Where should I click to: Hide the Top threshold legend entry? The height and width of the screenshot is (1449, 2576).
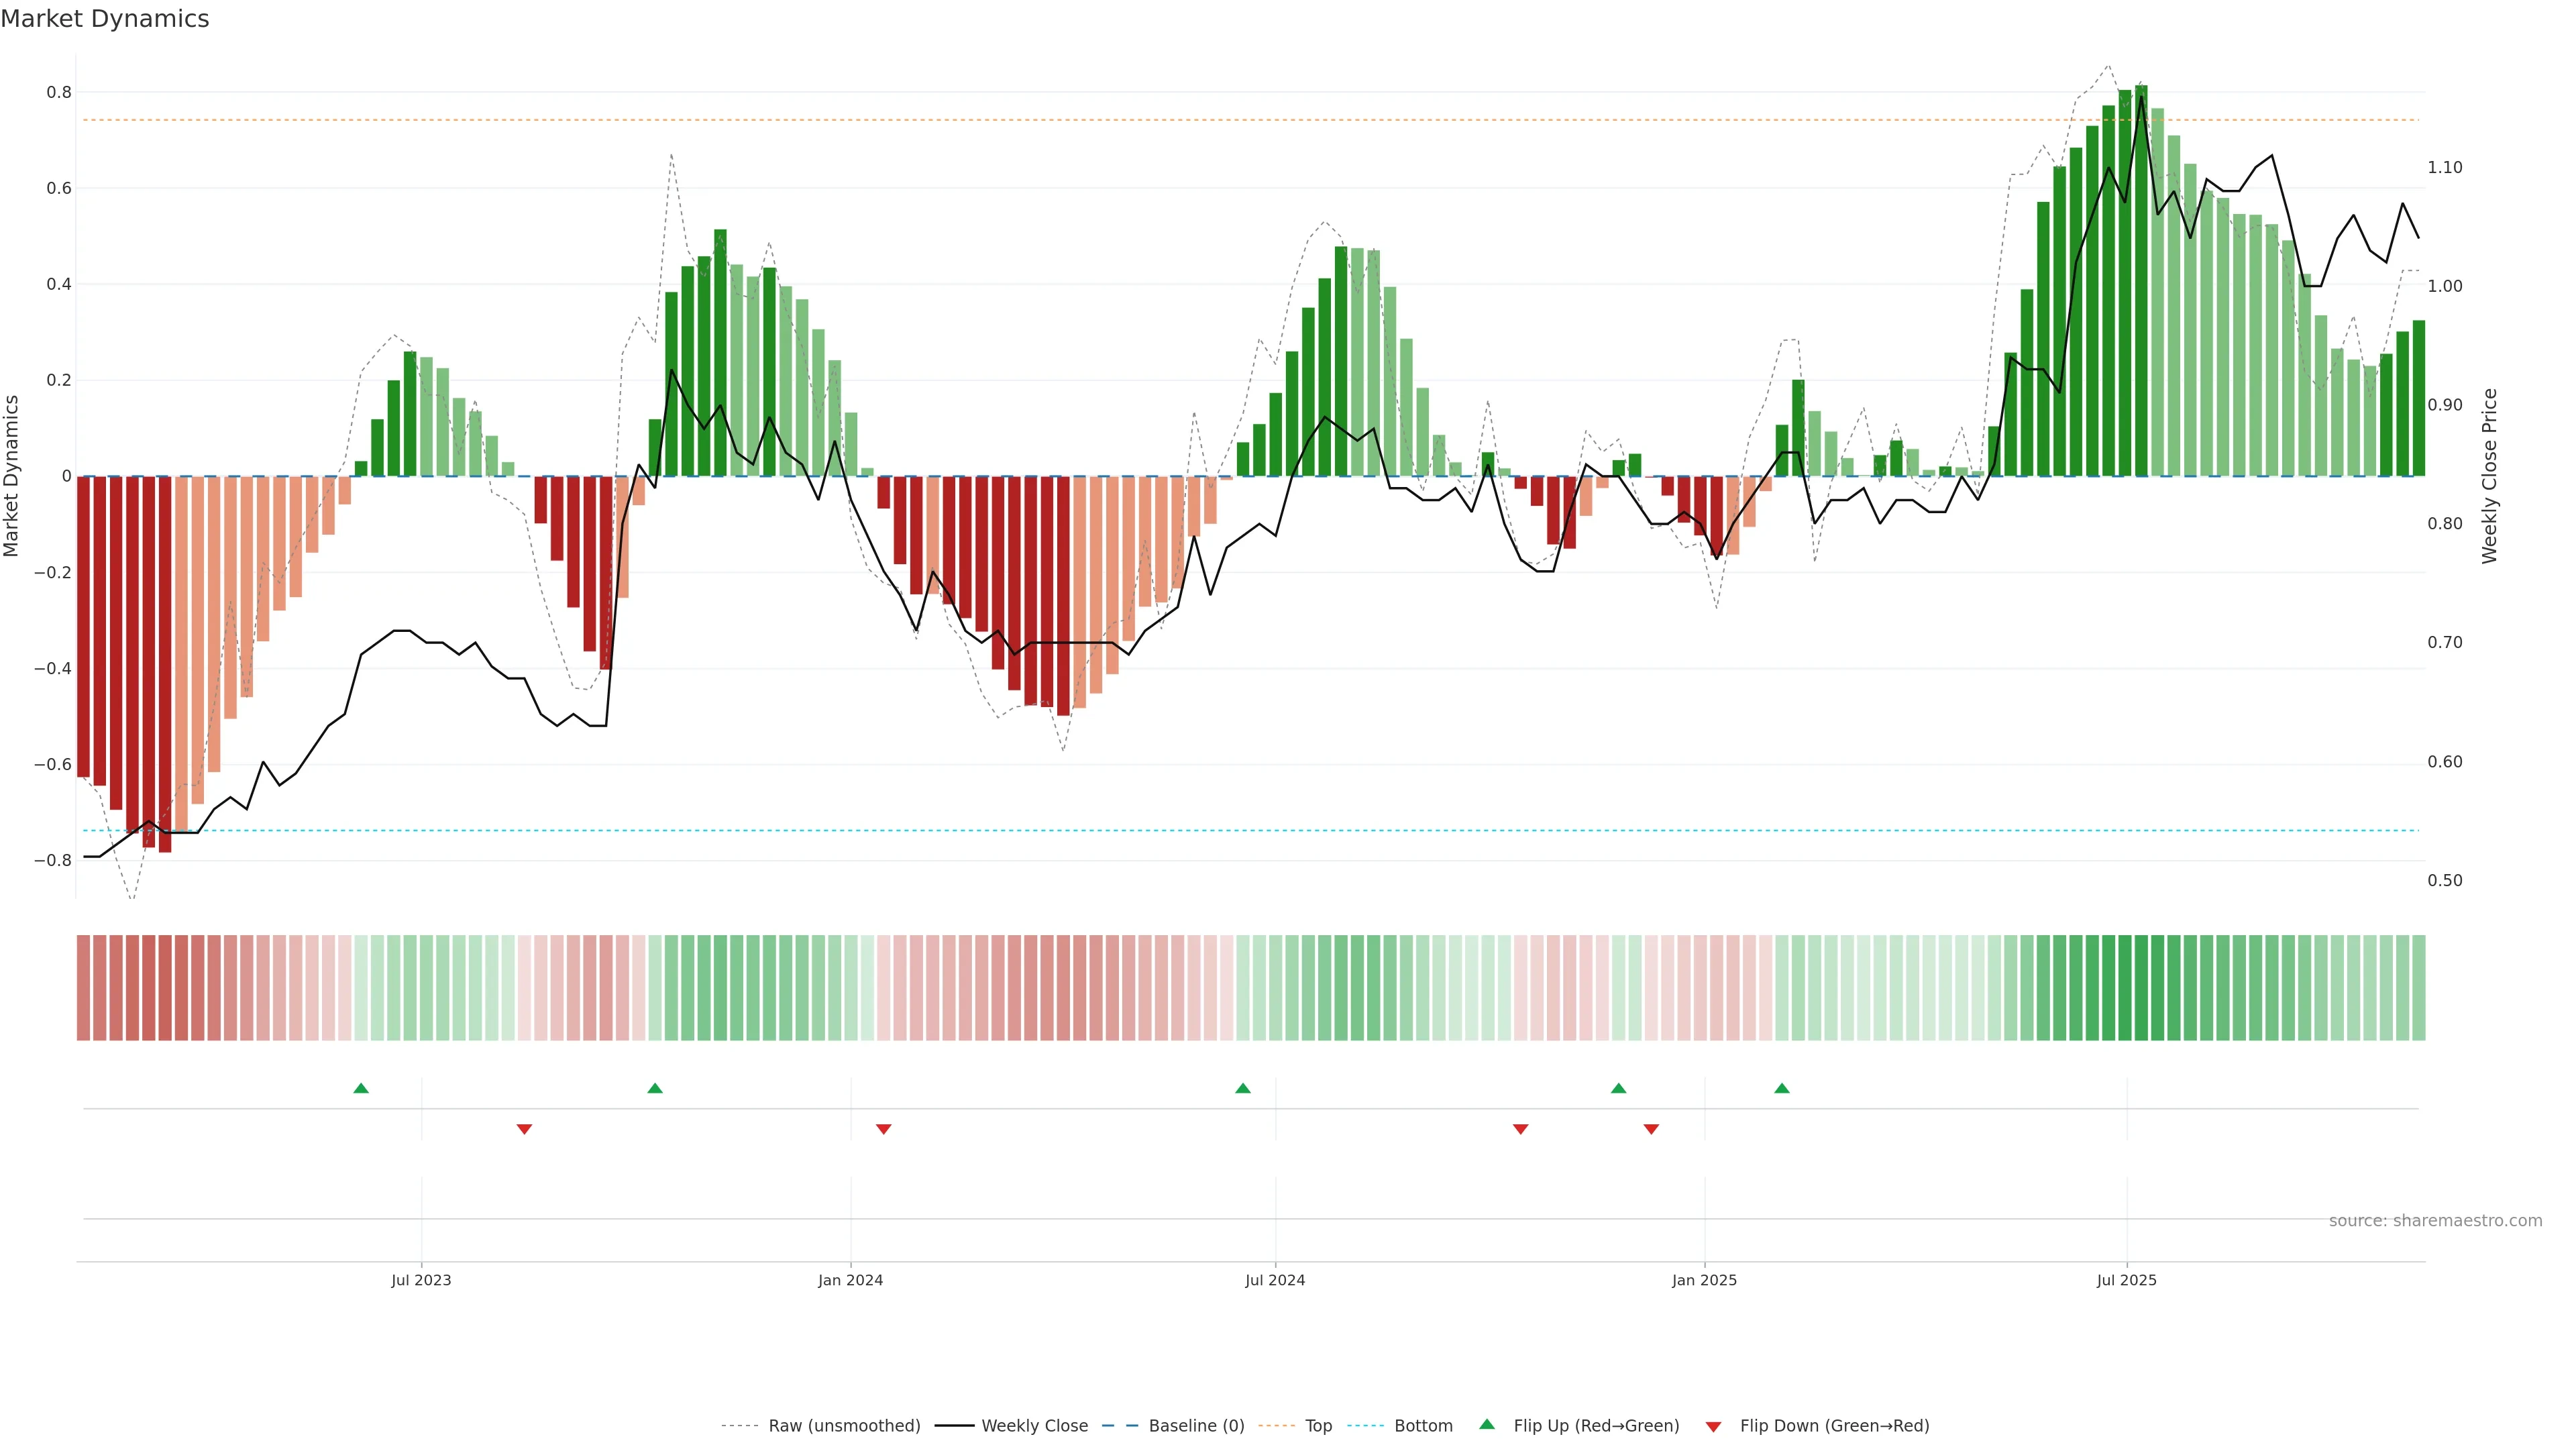tap(1318, 1426)
